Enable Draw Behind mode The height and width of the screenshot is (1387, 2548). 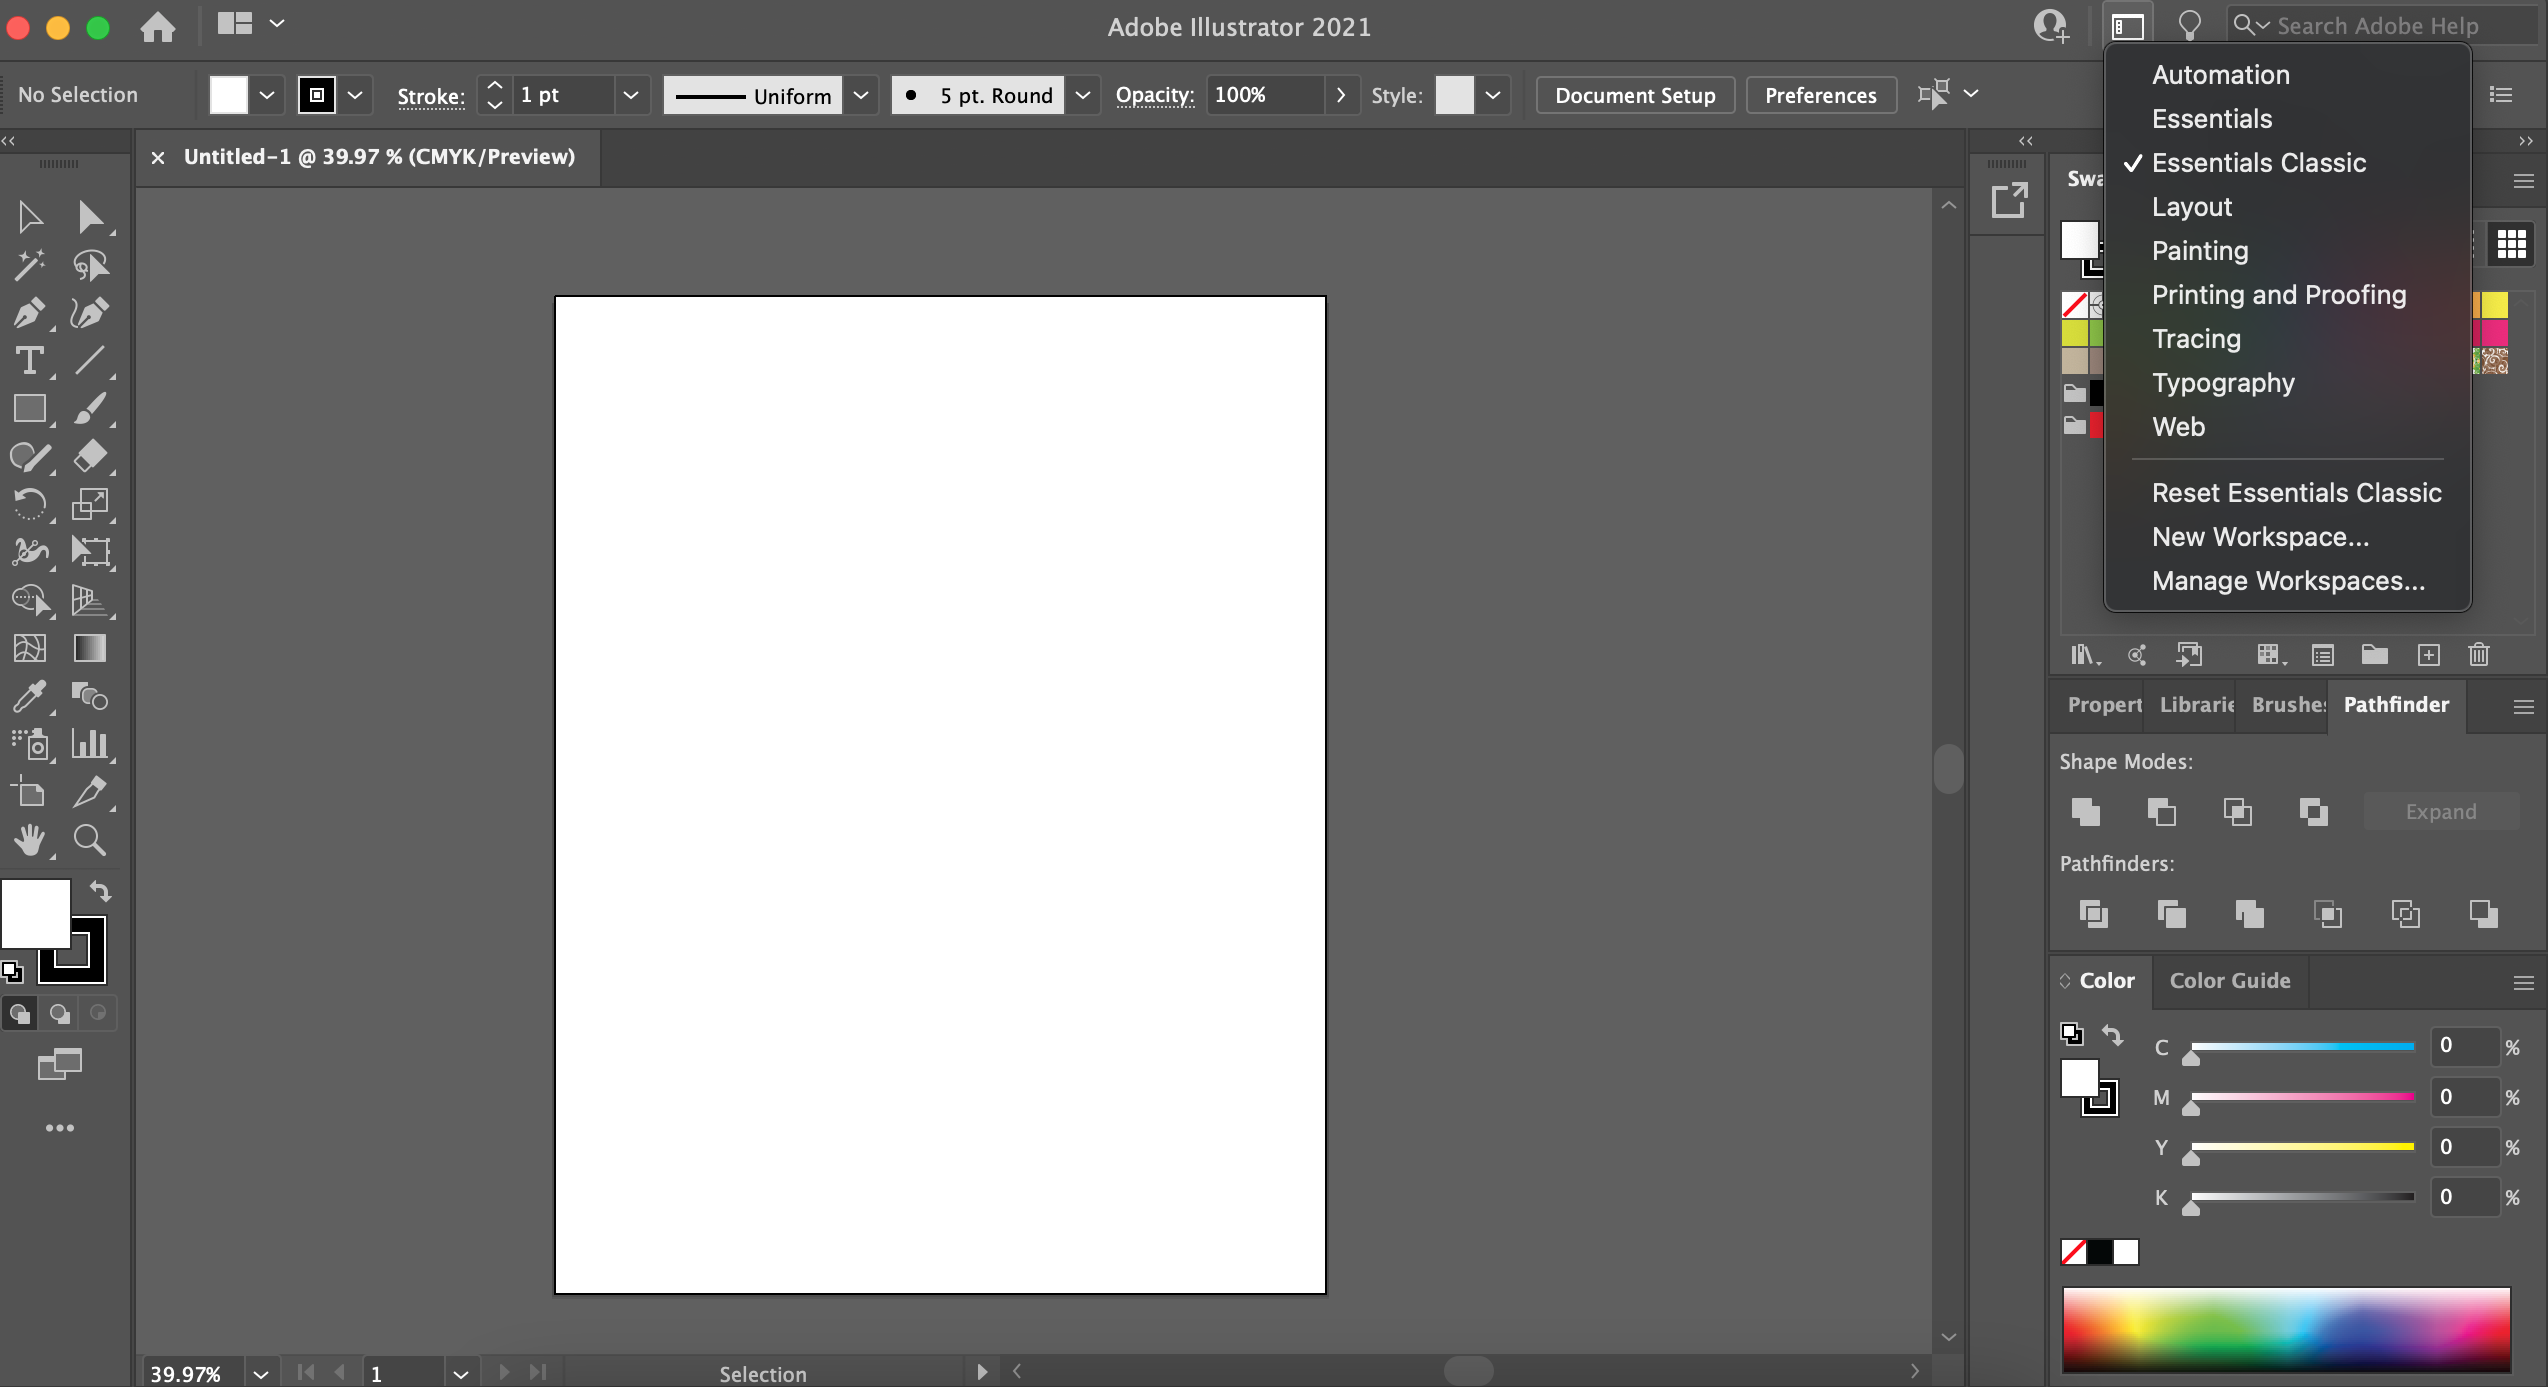pos(60,1014)
